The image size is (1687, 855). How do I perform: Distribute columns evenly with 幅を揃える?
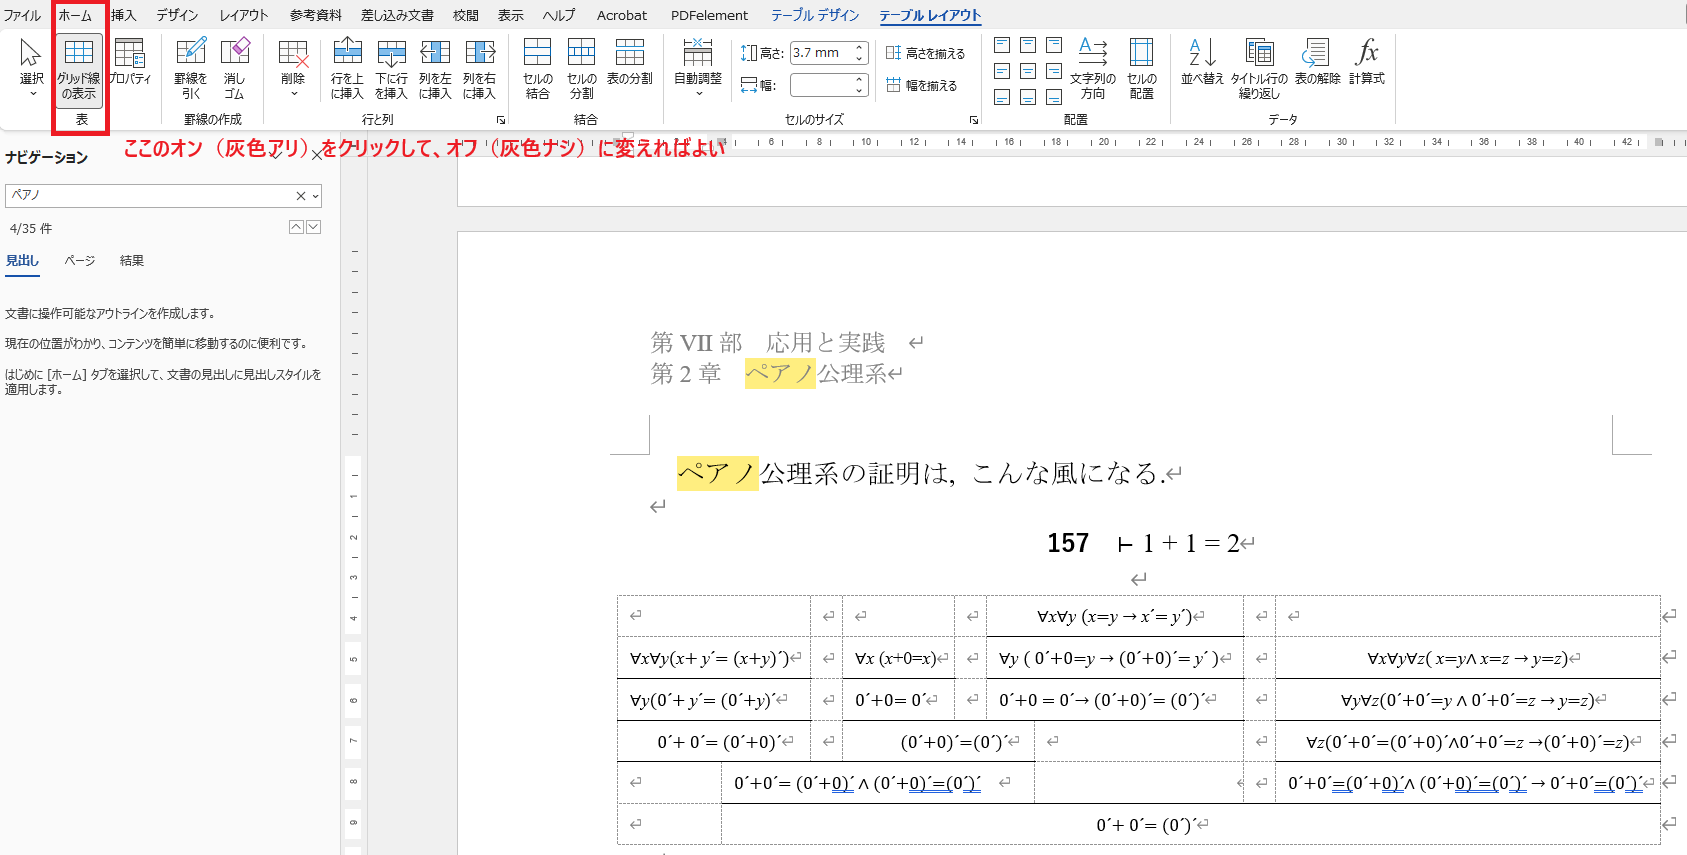click(921, 85)
